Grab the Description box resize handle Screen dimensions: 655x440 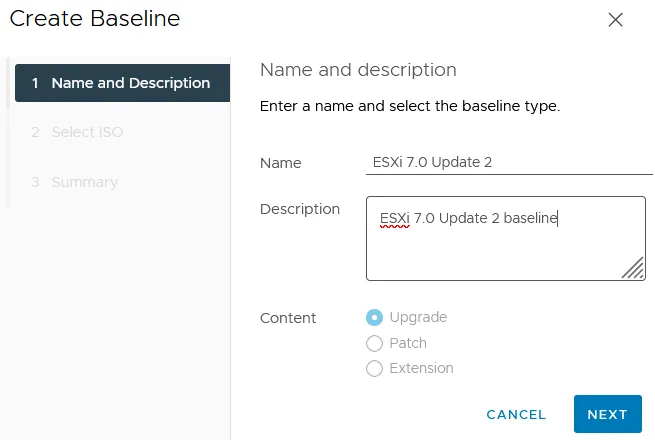click(632, 267)
